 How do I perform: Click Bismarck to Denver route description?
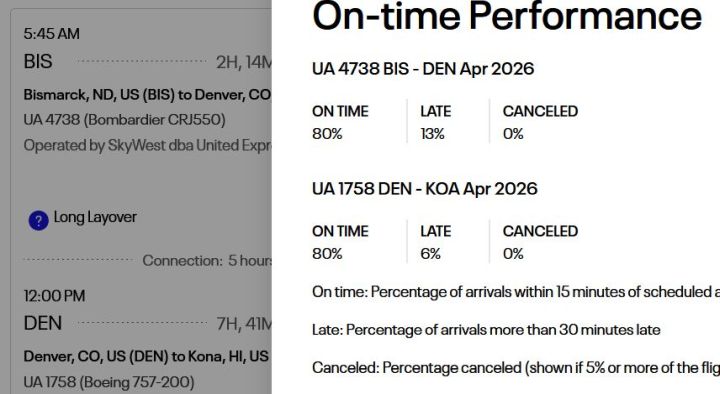coord(147,95)
